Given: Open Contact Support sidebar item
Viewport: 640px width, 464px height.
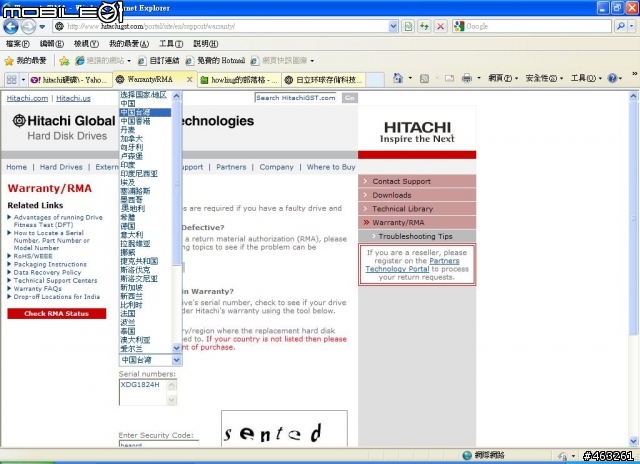Looking at the screenshot, I should 417,182.
